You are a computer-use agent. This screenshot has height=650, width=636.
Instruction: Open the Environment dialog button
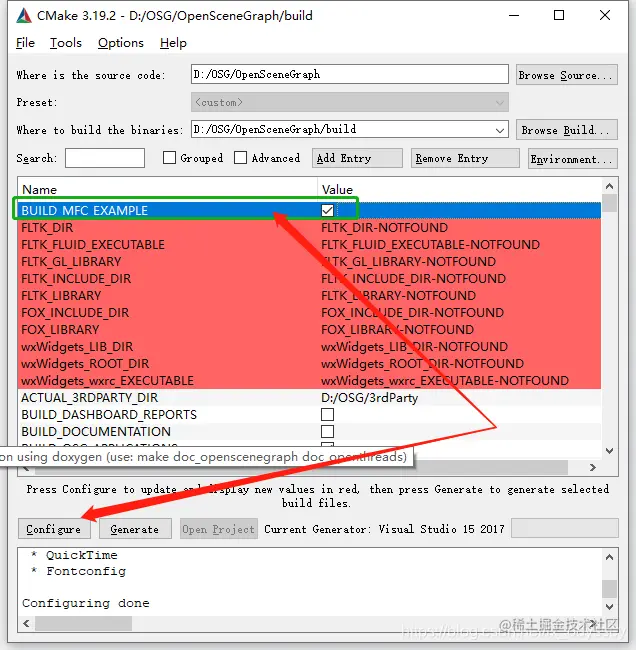(573, 159)
